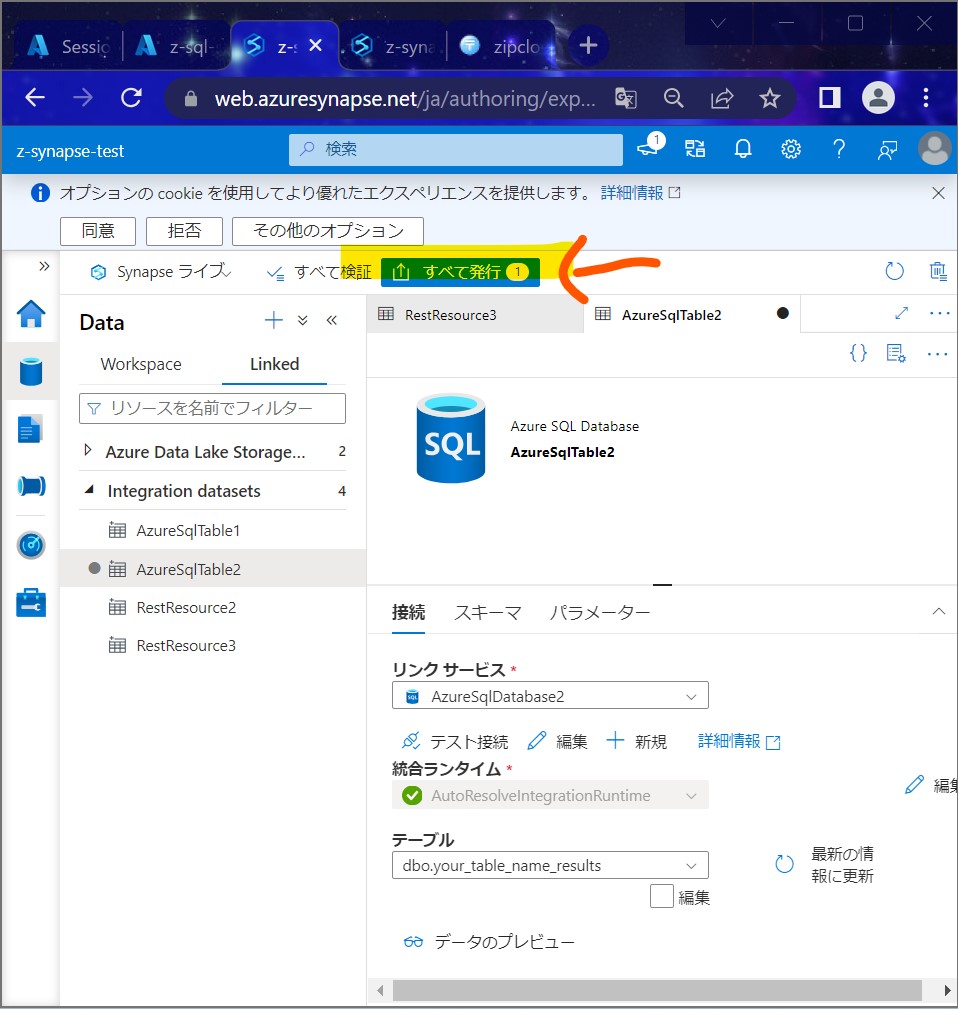Click the 検索 search box

[x=456, y=149]
